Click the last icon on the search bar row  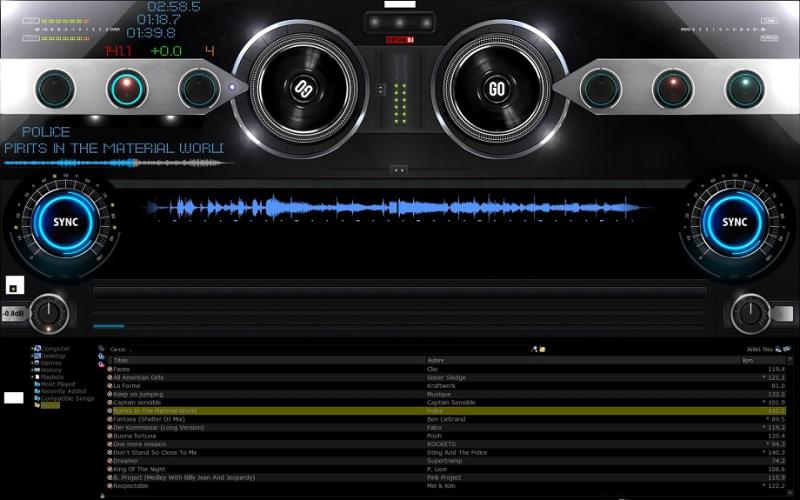pos(787,349)
